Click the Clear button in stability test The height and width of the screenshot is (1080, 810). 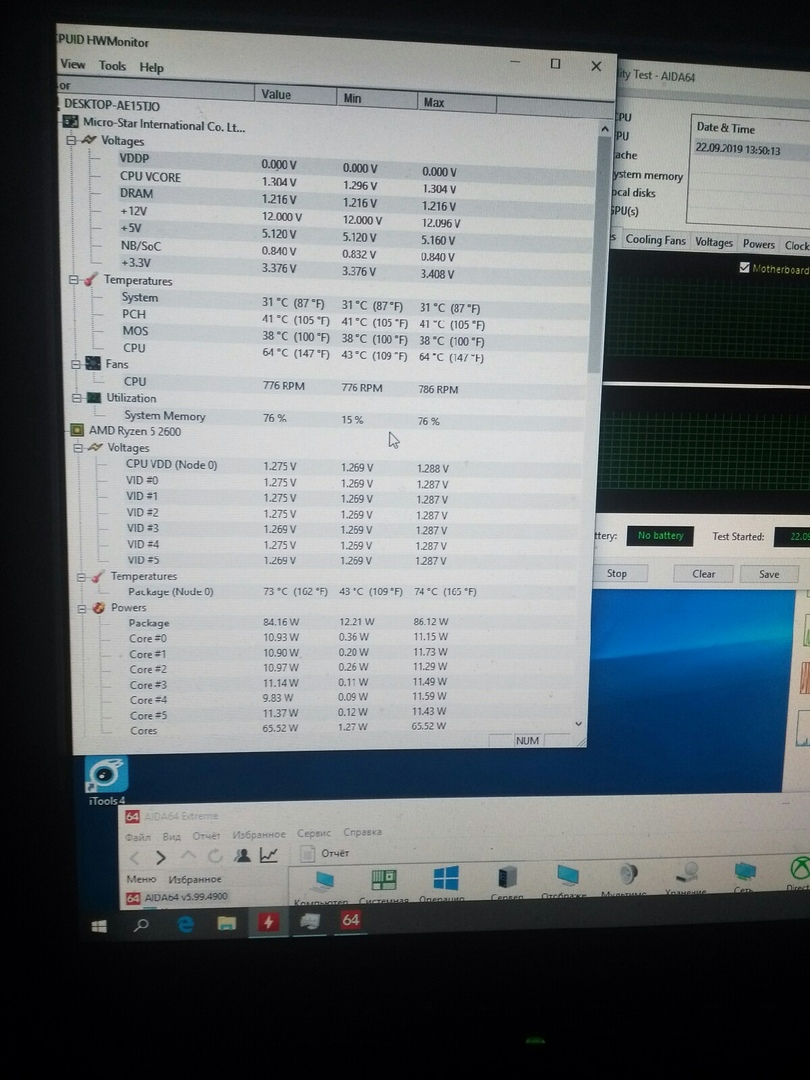coord(703,574)
